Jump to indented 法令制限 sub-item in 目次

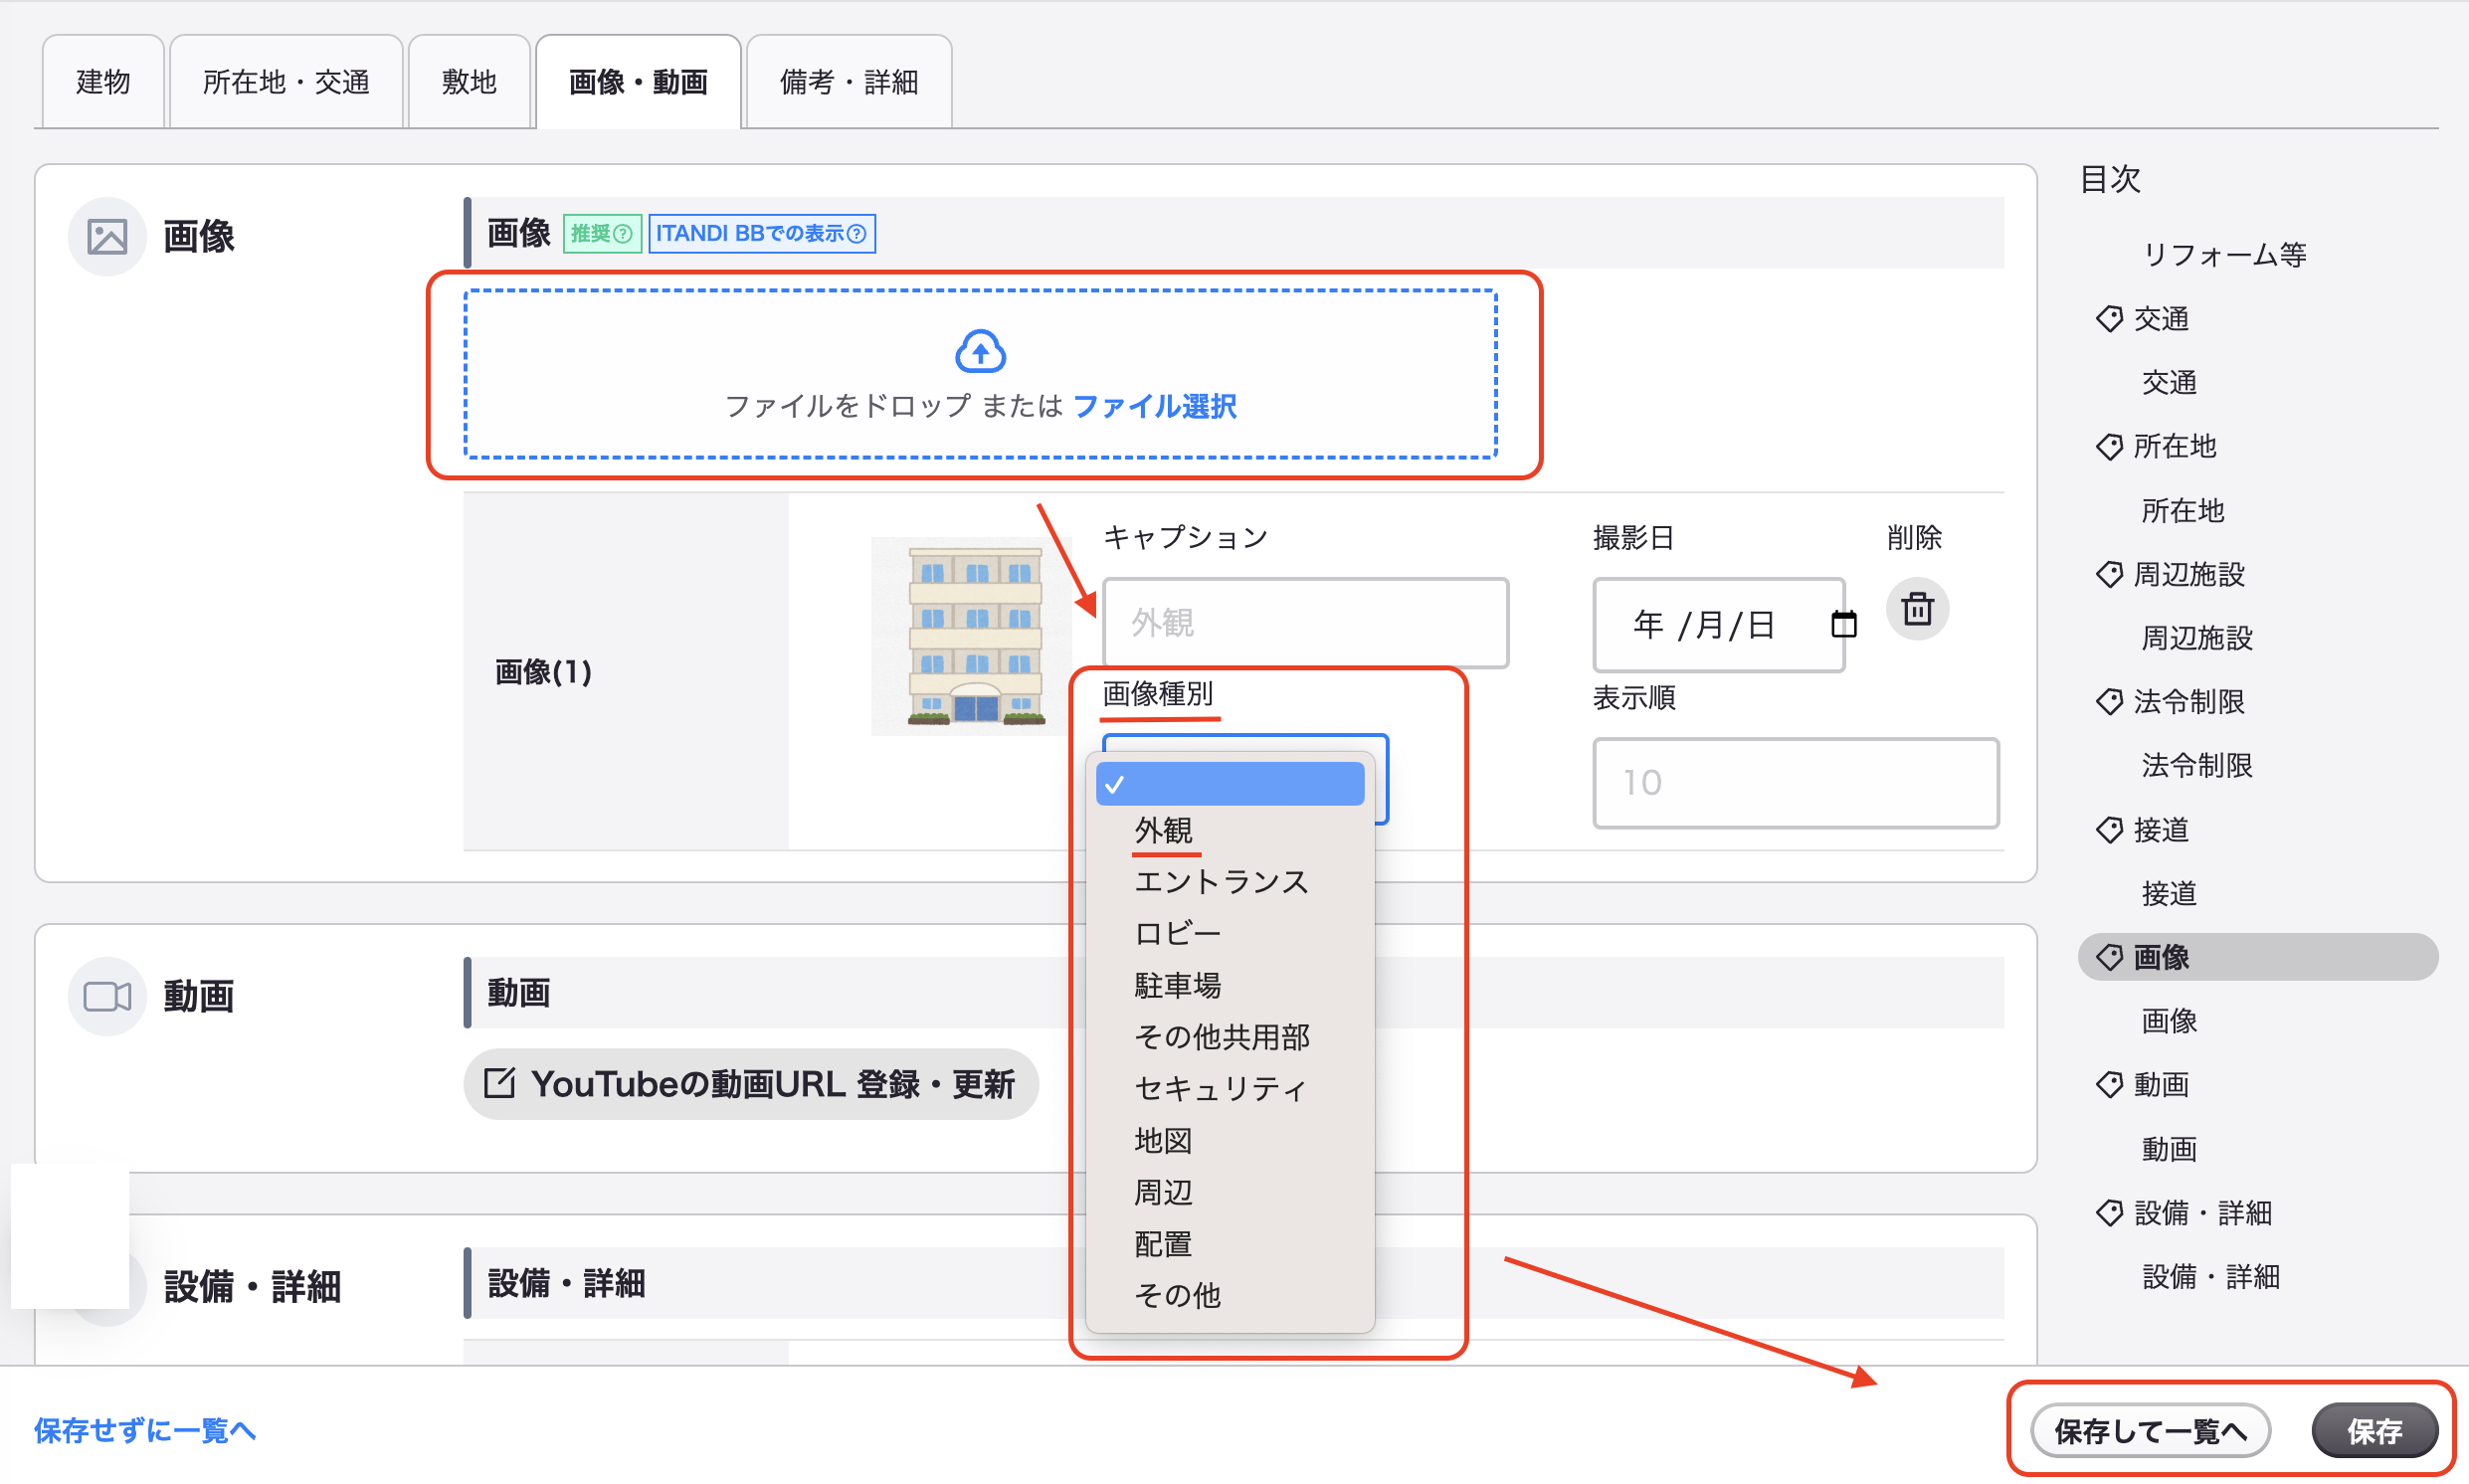tap(2195, 766)
